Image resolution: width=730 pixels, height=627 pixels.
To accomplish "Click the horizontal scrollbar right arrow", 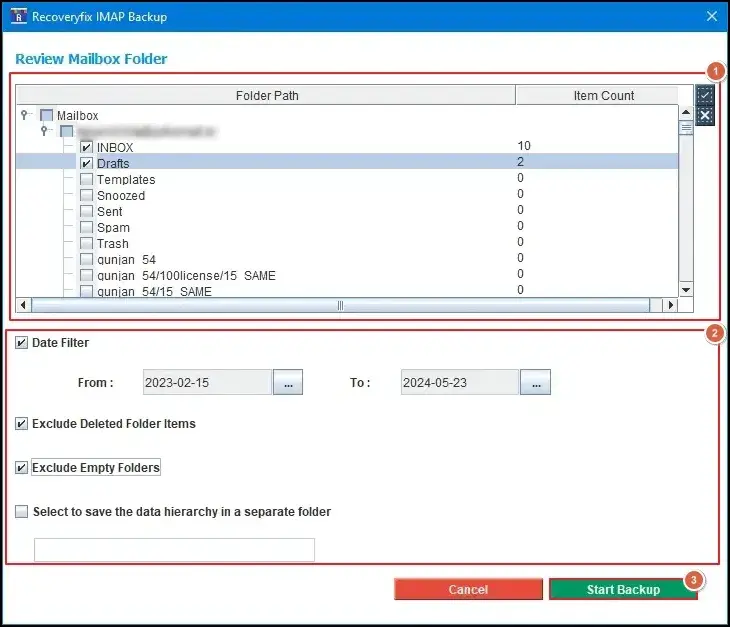I will tap(670, 305).
